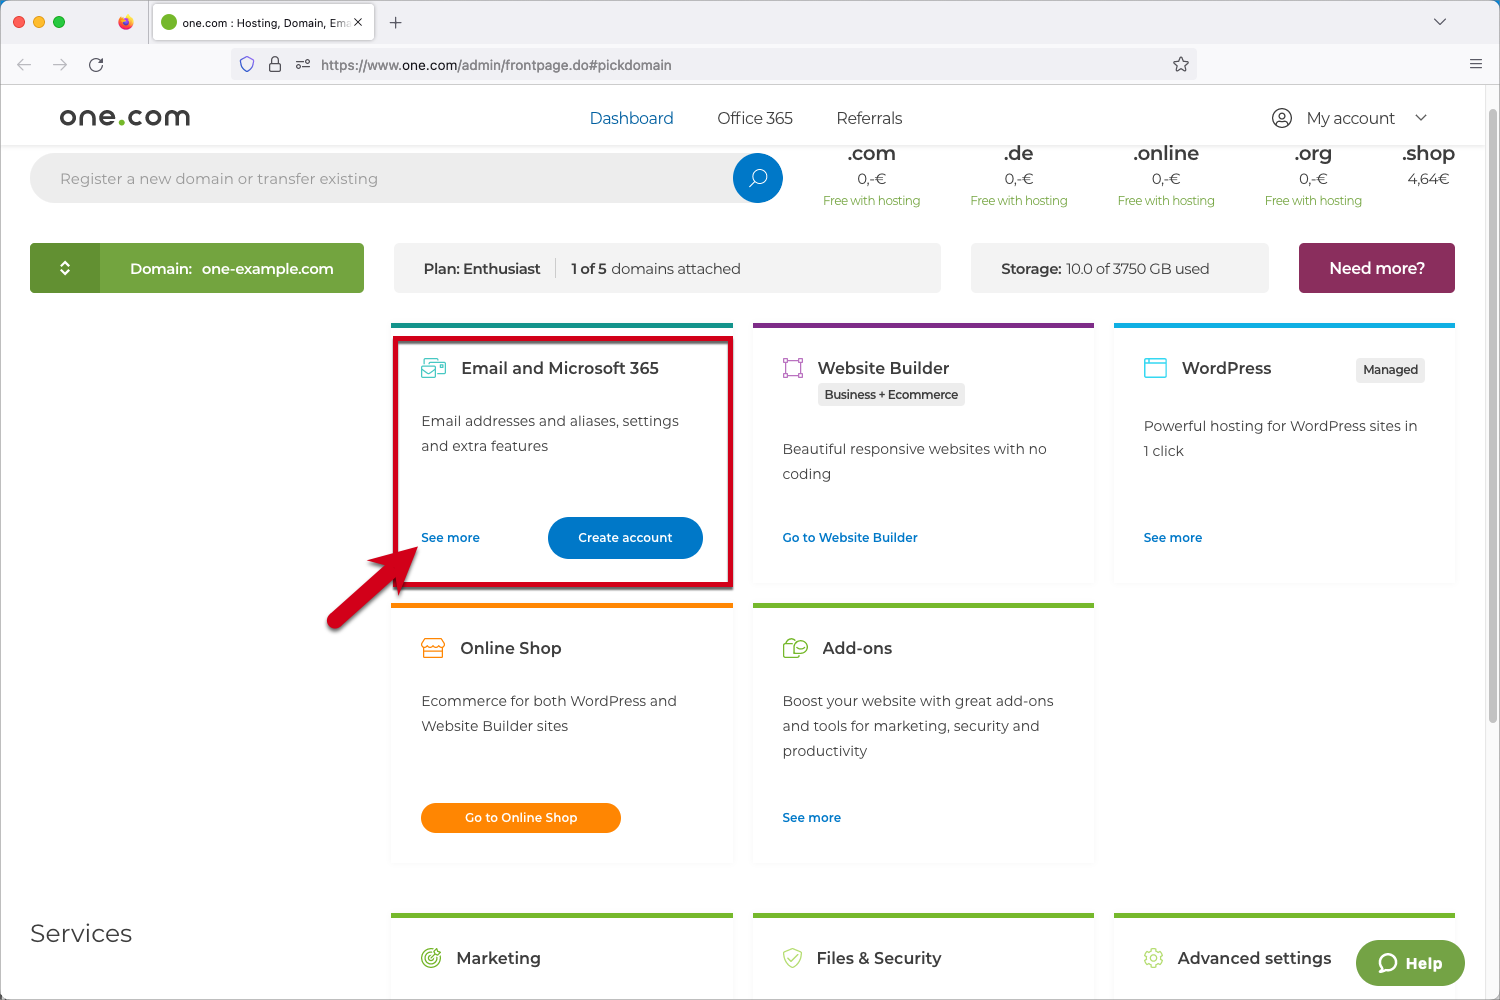Click the Website Builder selection tool icon
The height and width of the screenshot is (1000, 1500).
point(794,368)
